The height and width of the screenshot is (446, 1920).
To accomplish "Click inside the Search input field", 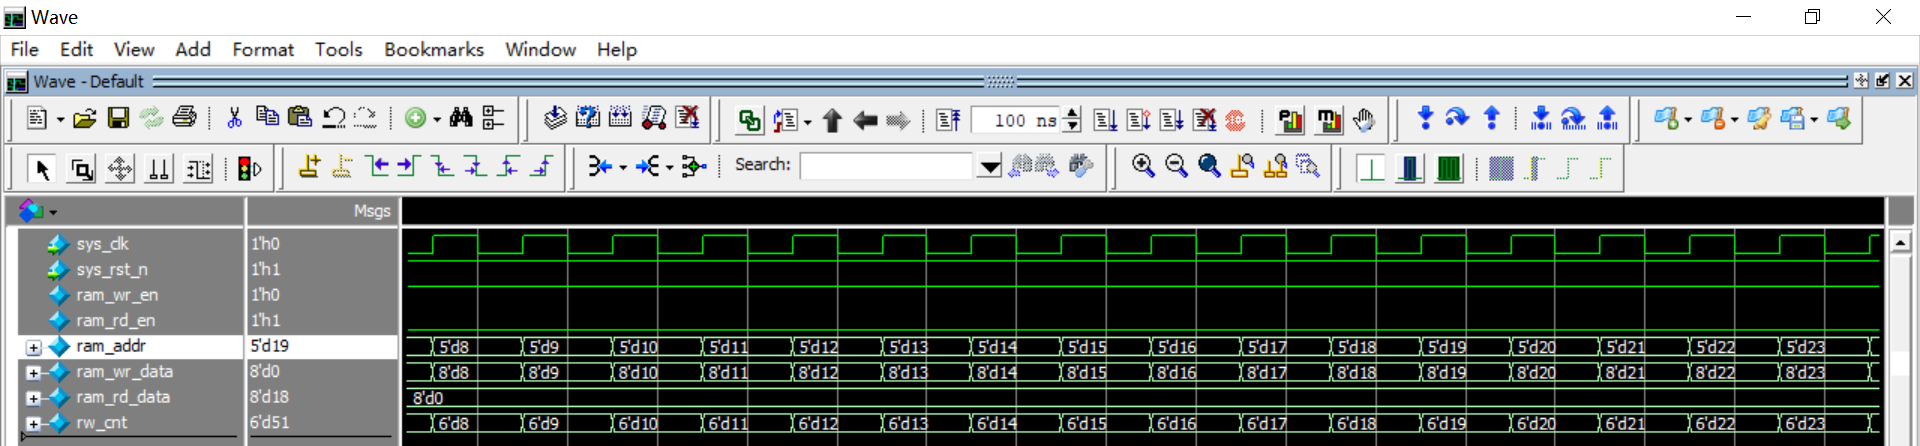I will click(886, 165).
